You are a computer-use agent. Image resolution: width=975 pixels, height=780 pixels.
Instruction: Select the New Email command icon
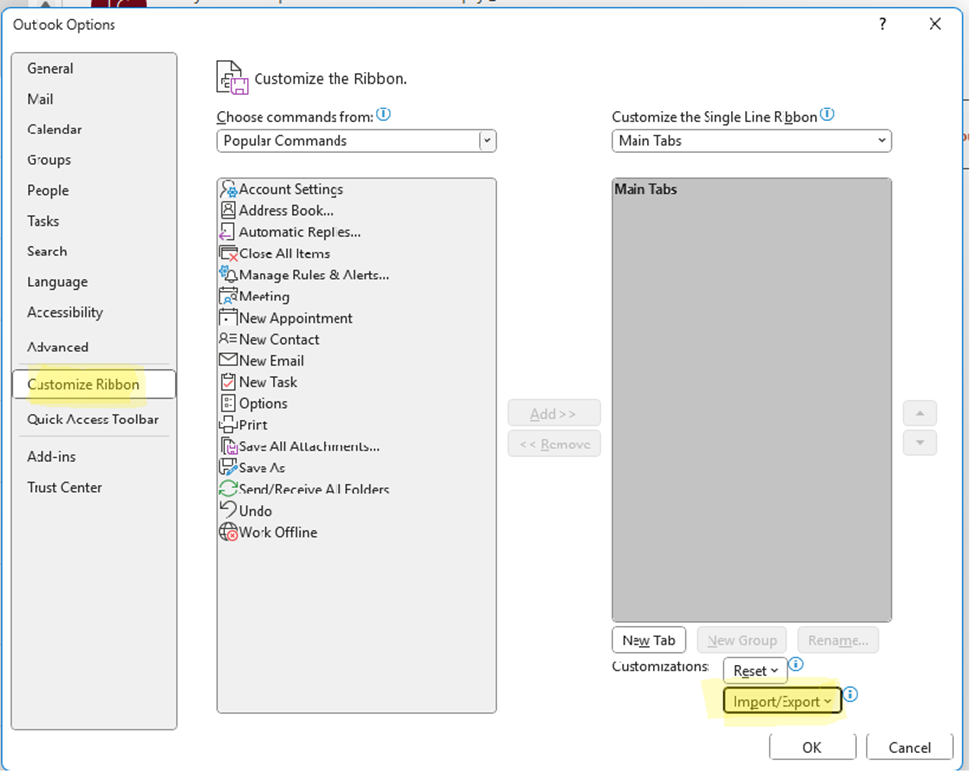click(x=227, y=360)
